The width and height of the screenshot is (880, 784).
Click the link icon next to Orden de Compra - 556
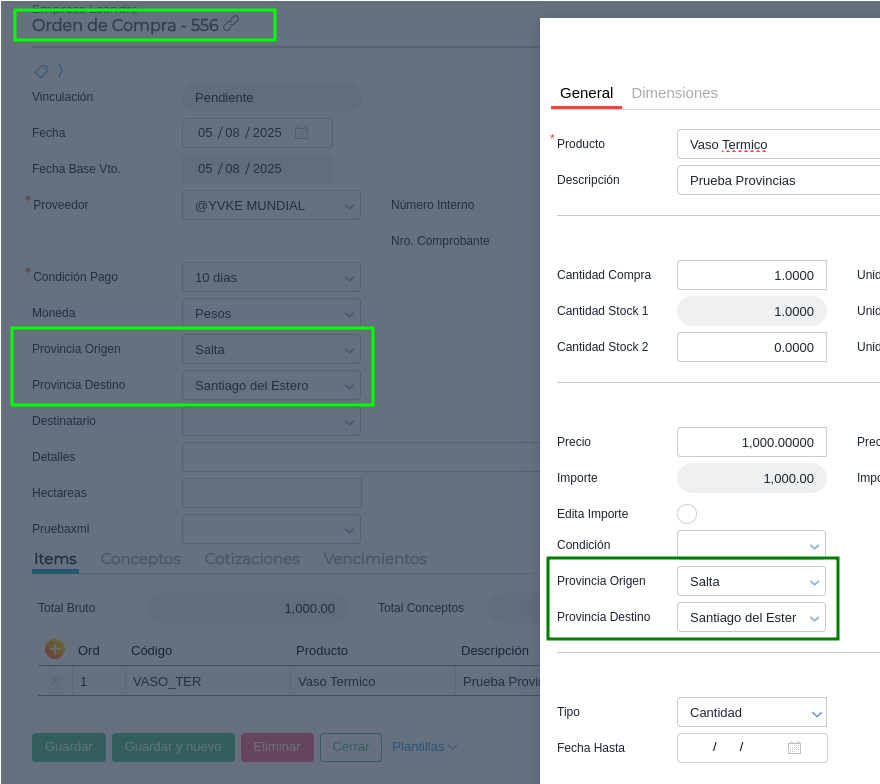[231, 24]
